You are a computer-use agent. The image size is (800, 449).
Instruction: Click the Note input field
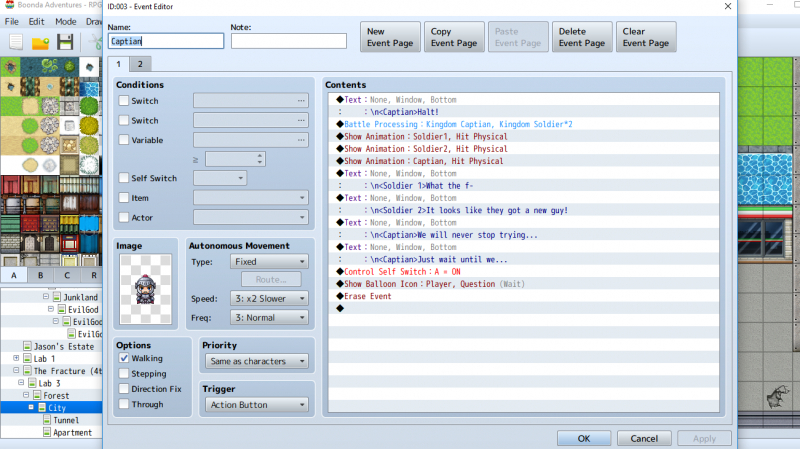point(289,41)
